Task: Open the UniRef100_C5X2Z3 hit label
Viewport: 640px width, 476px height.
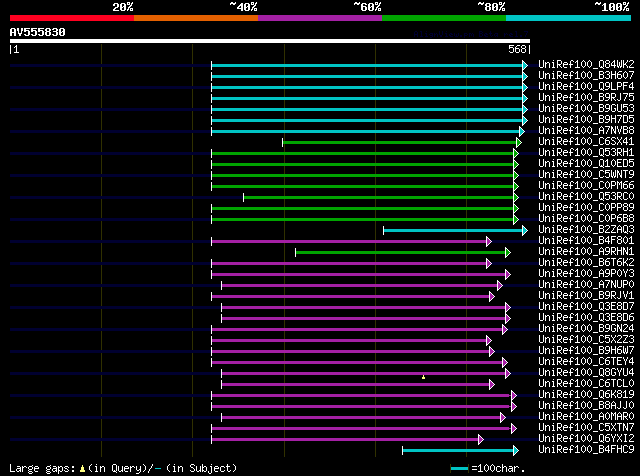Action: (586, 340)
